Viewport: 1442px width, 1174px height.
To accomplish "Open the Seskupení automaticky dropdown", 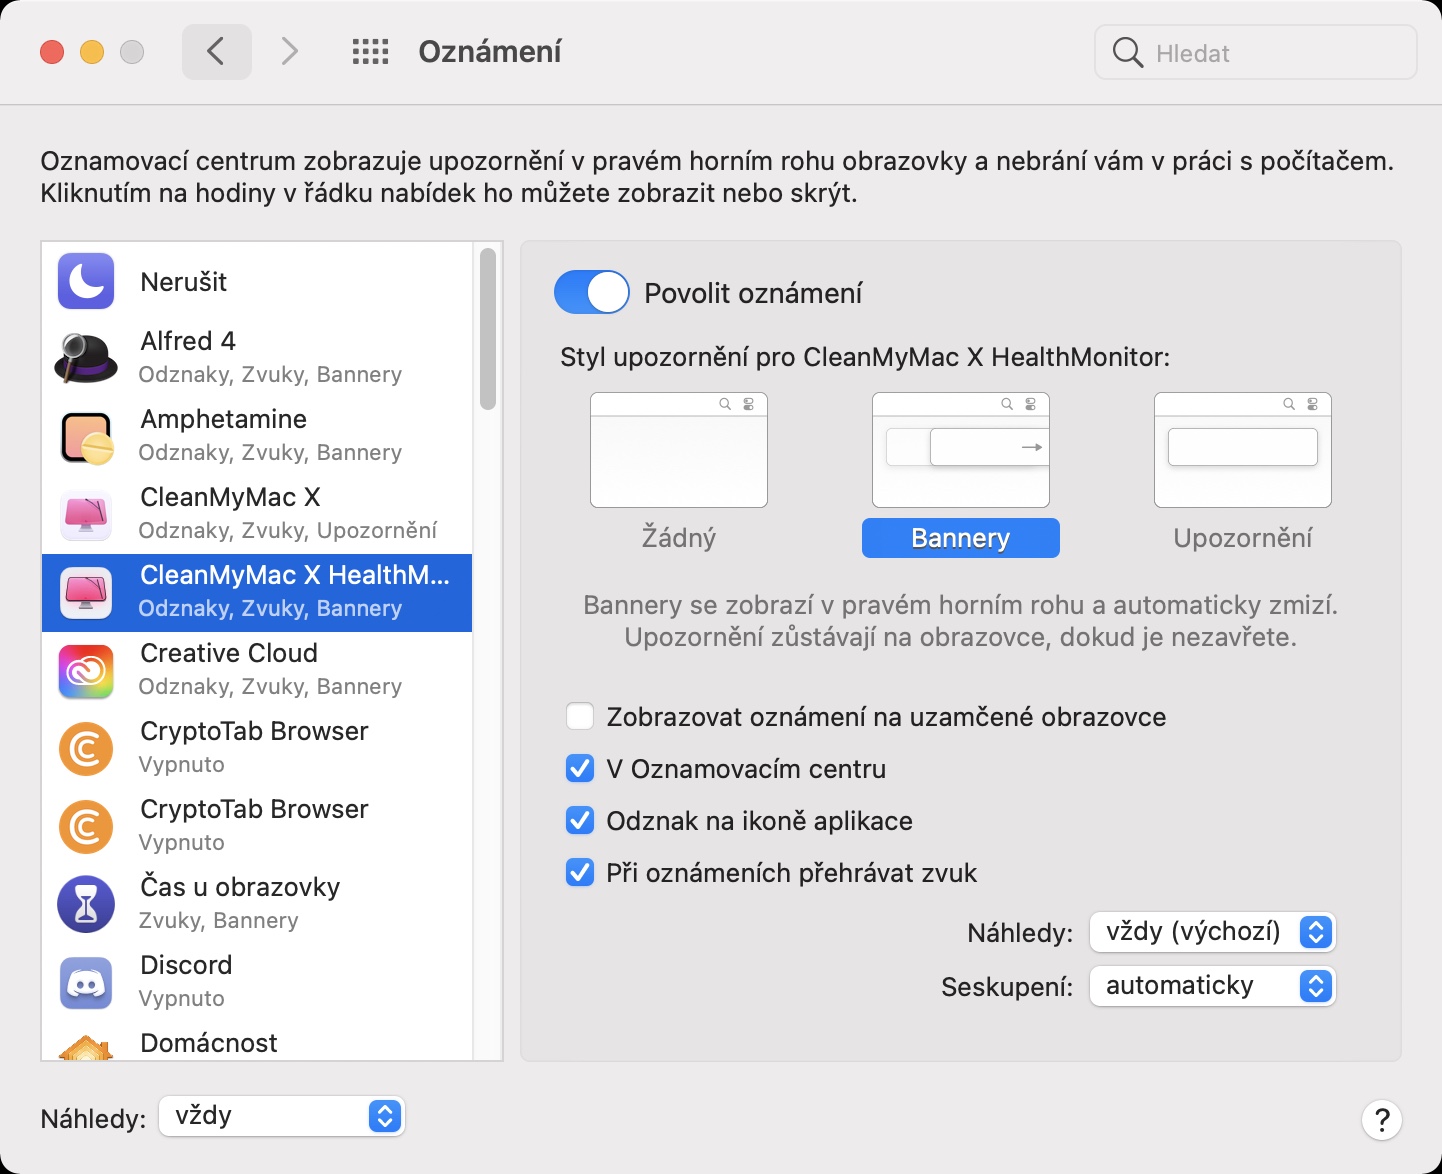I will tap(1212, 986).
